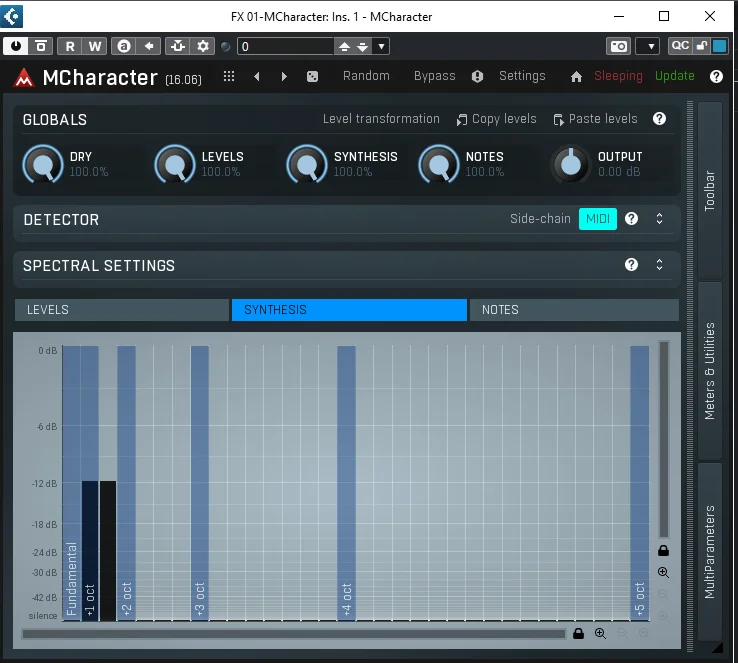The image size is (738, 663).
Task: Click the +3 oct harmonic bar
Action: [200, 484]
